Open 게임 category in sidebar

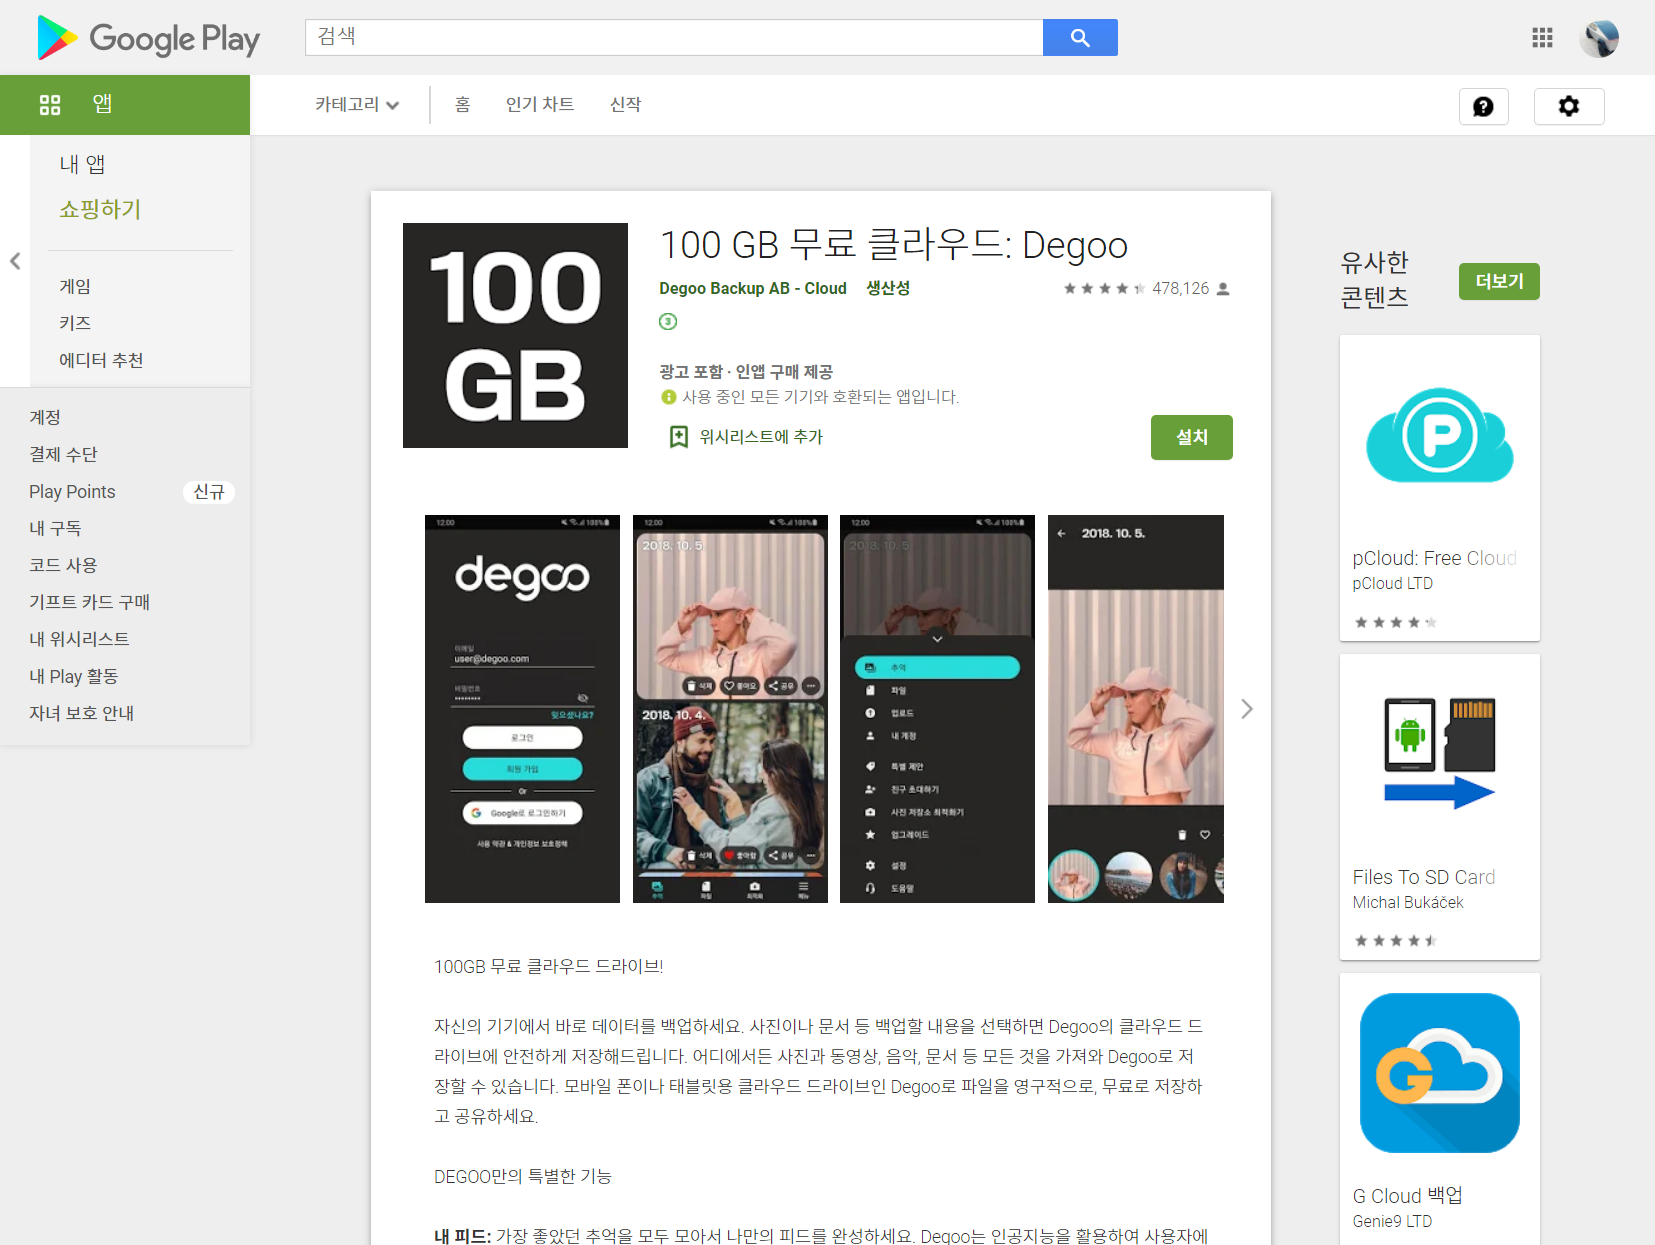click(75, 286)
